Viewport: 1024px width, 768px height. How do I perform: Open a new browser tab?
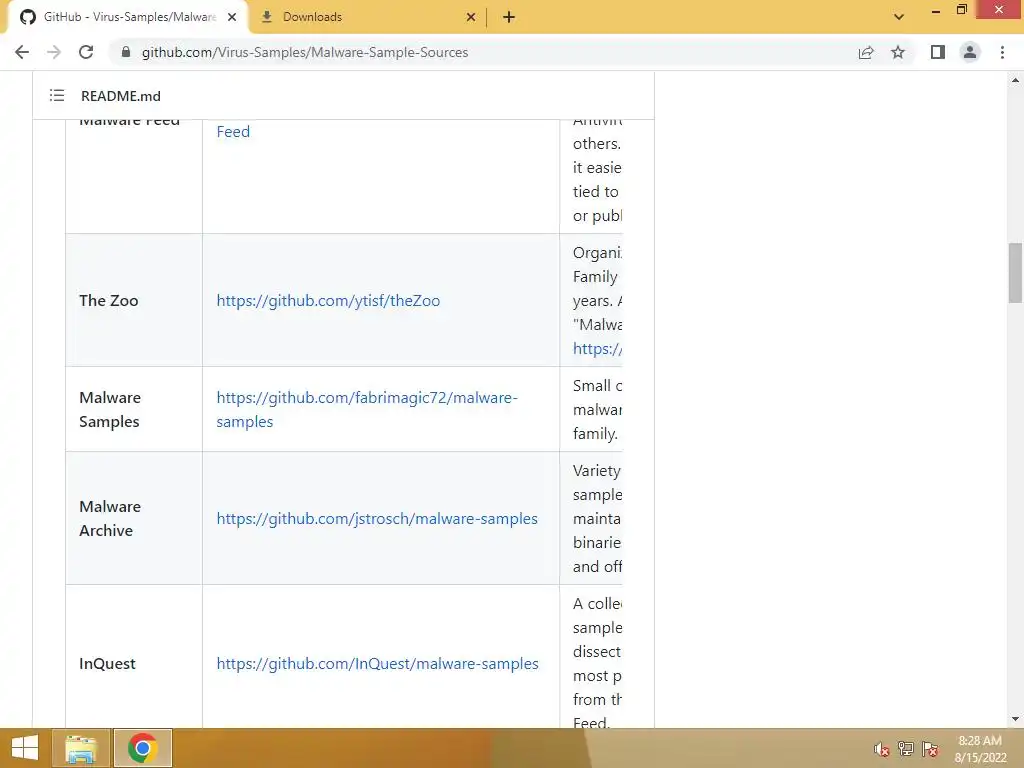click(x=509, y=17)
